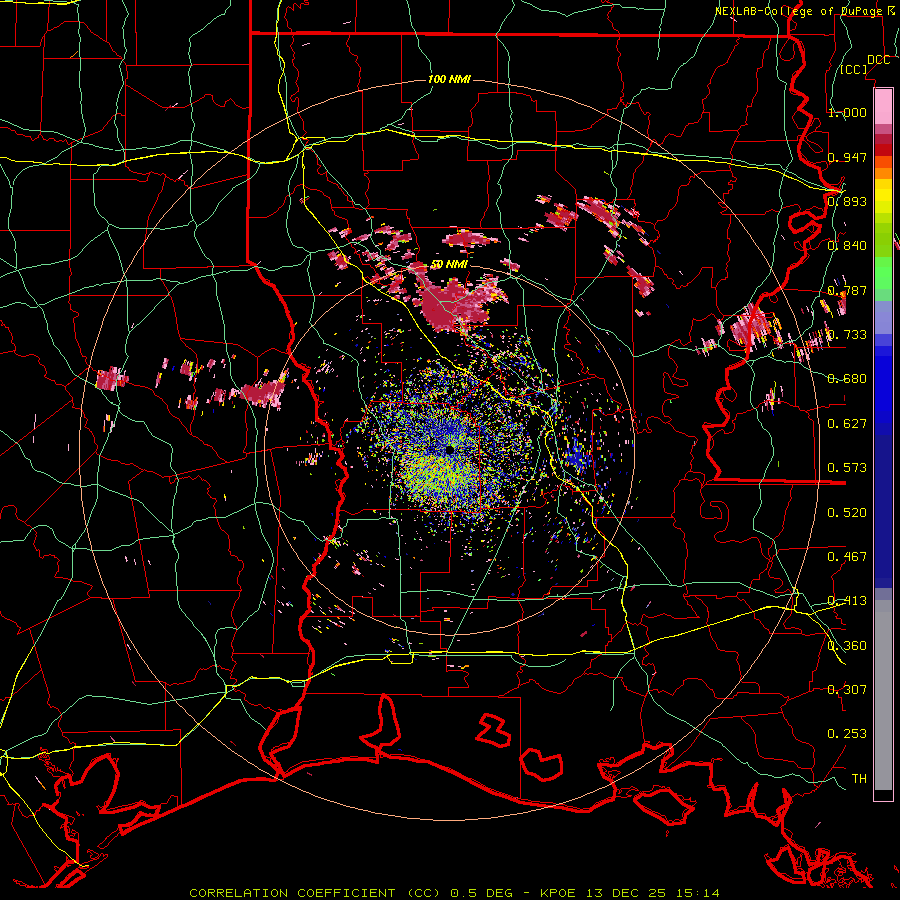Select the 0.467 scale value
900x900 pixels.
[847, 557]
